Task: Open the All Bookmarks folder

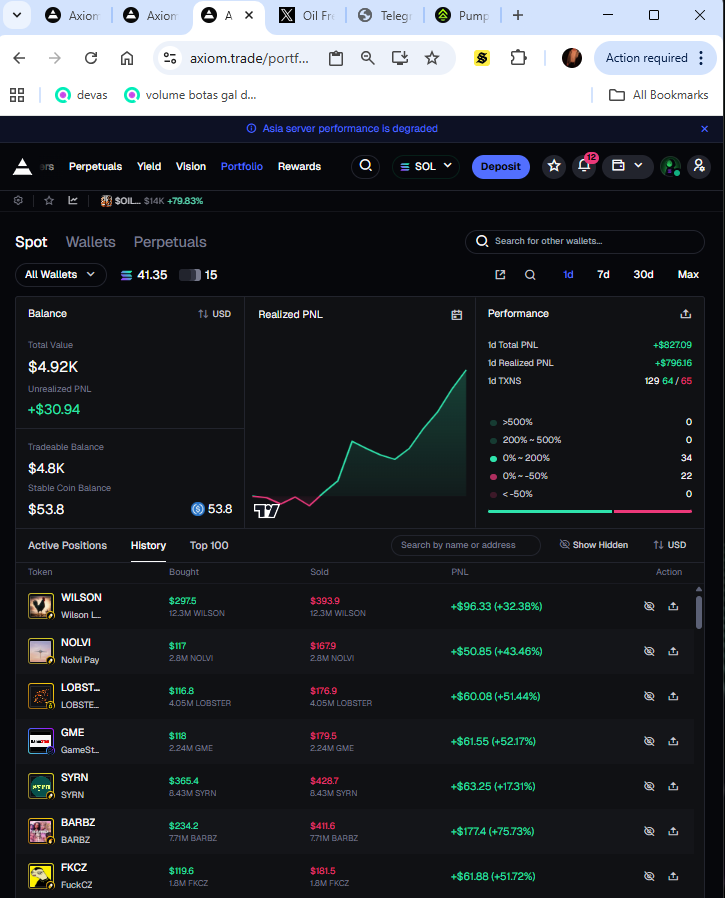Action: coord(659,95)
